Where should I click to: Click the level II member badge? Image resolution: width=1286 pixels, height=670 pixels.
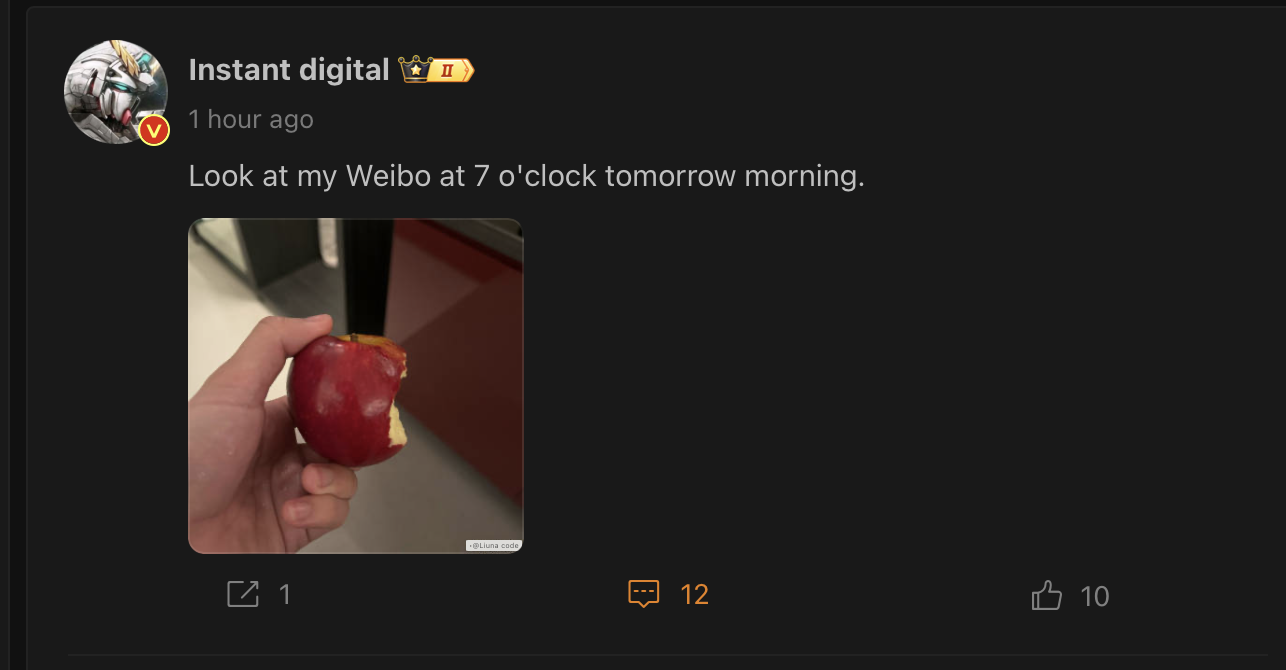(x=452, y=70)
